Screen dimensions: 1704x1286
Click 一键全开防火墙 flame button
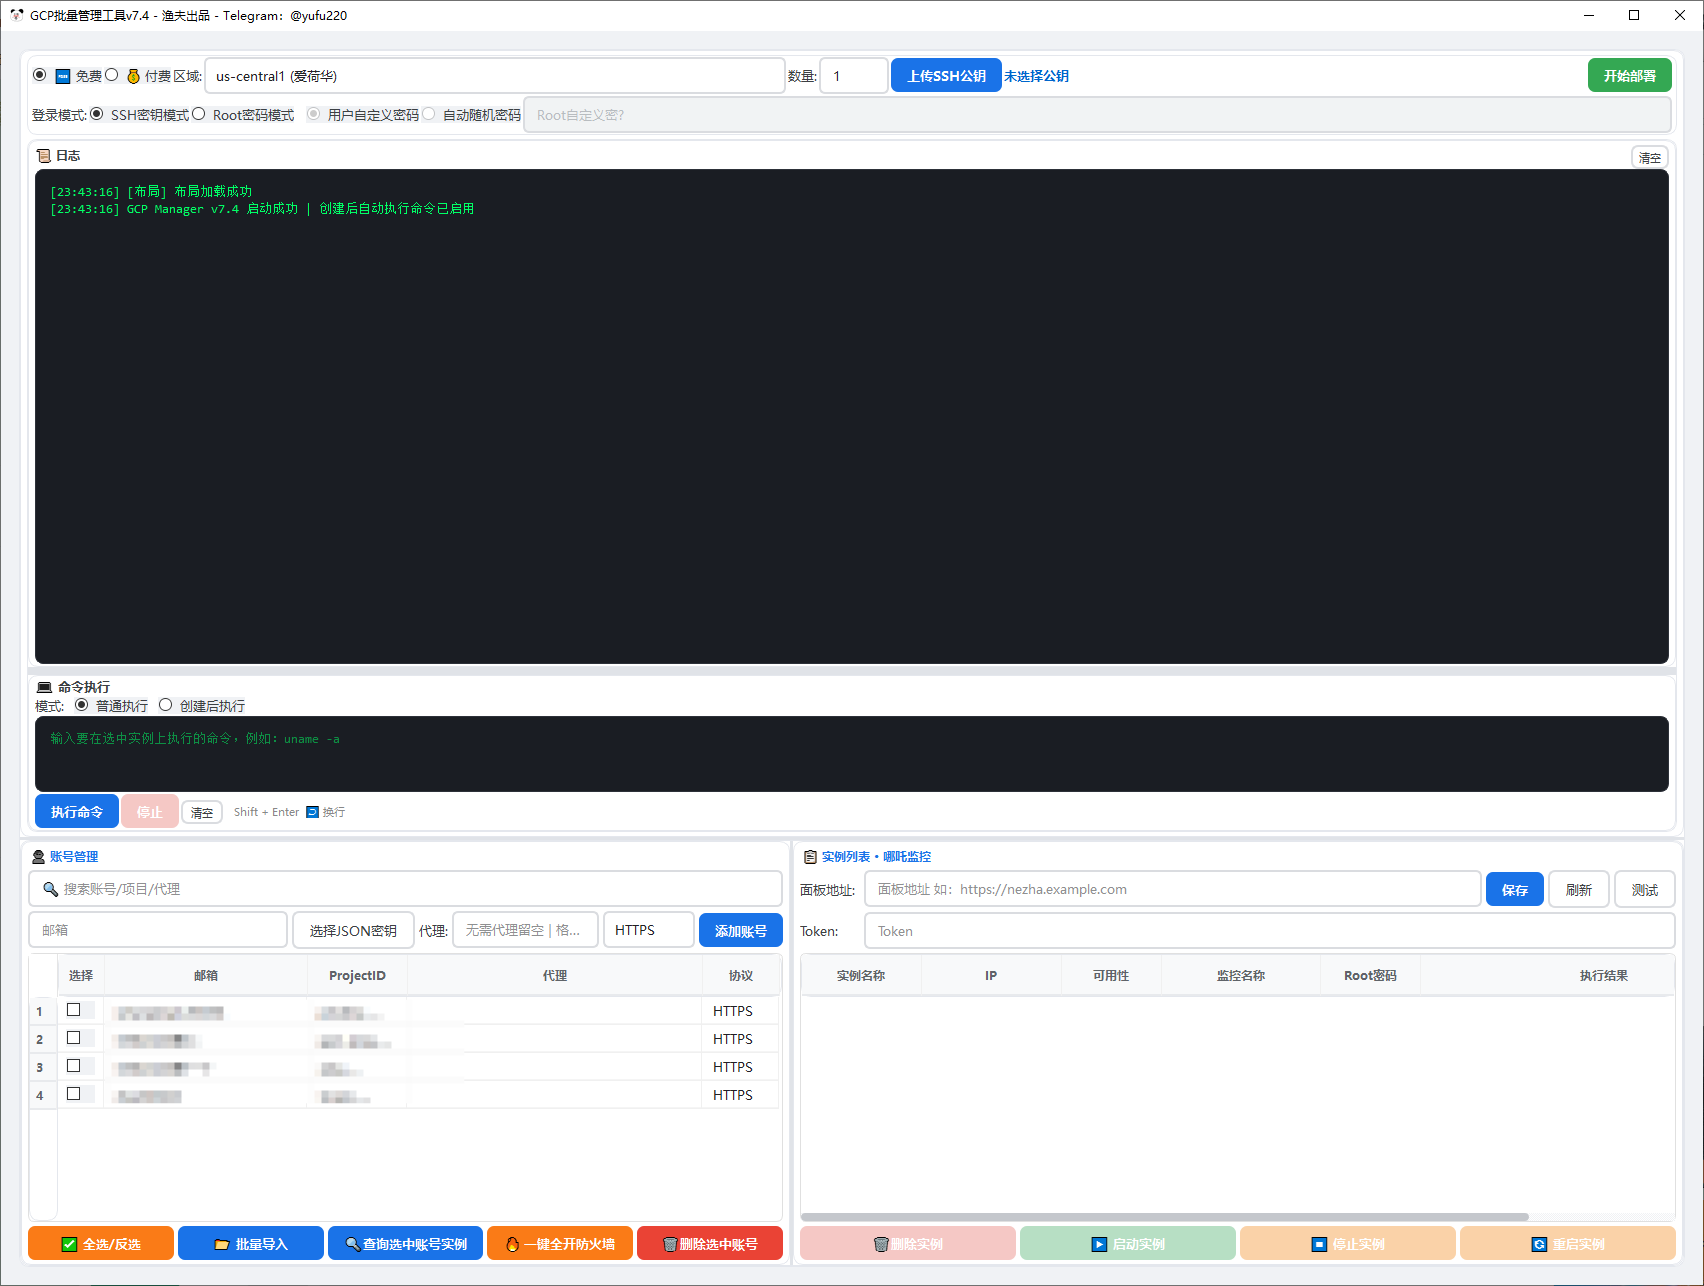coord(560,1244)
